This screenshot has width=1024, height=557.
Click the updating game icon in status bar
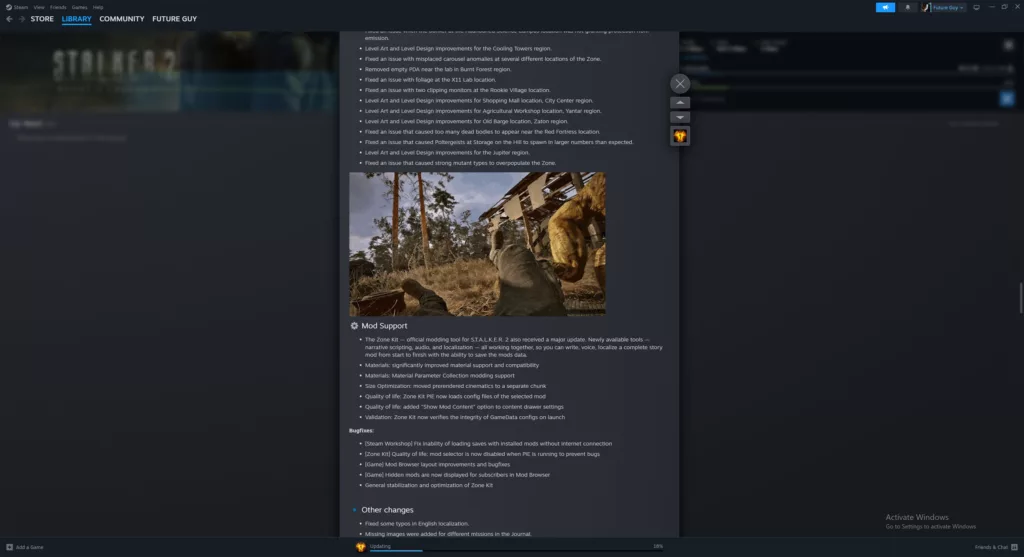[360, 547]
